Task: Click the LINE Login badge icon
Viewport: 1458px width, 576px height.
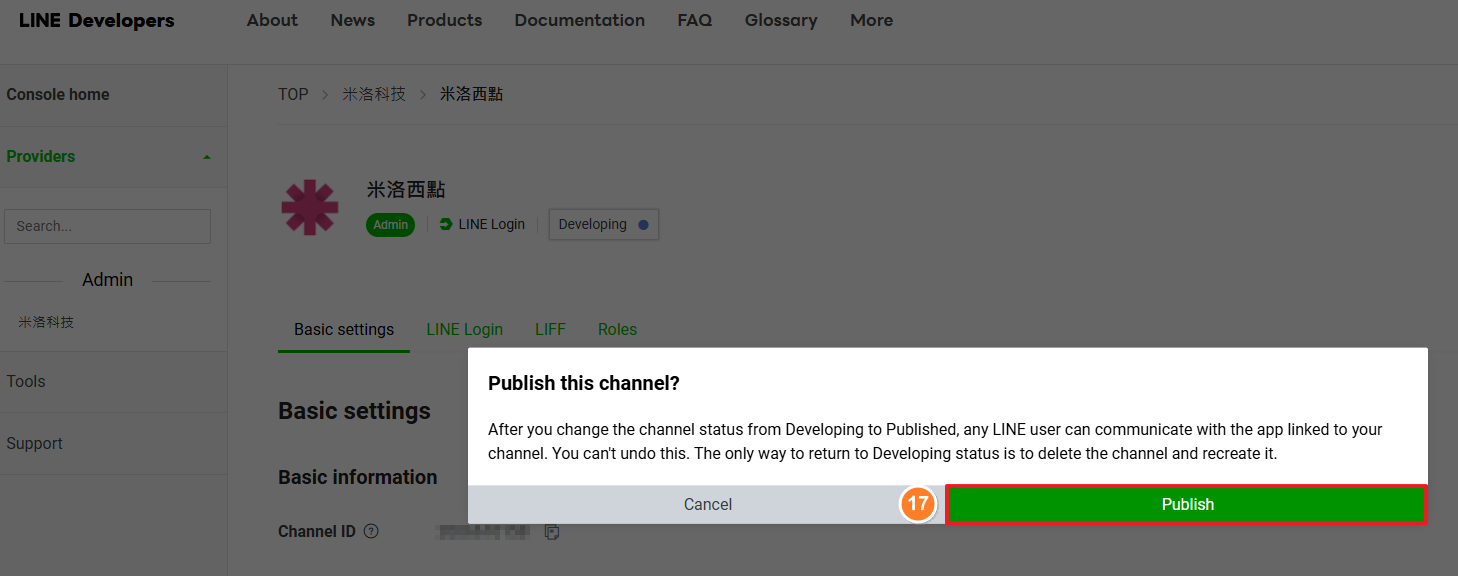Action: click(x=446, y=224)
